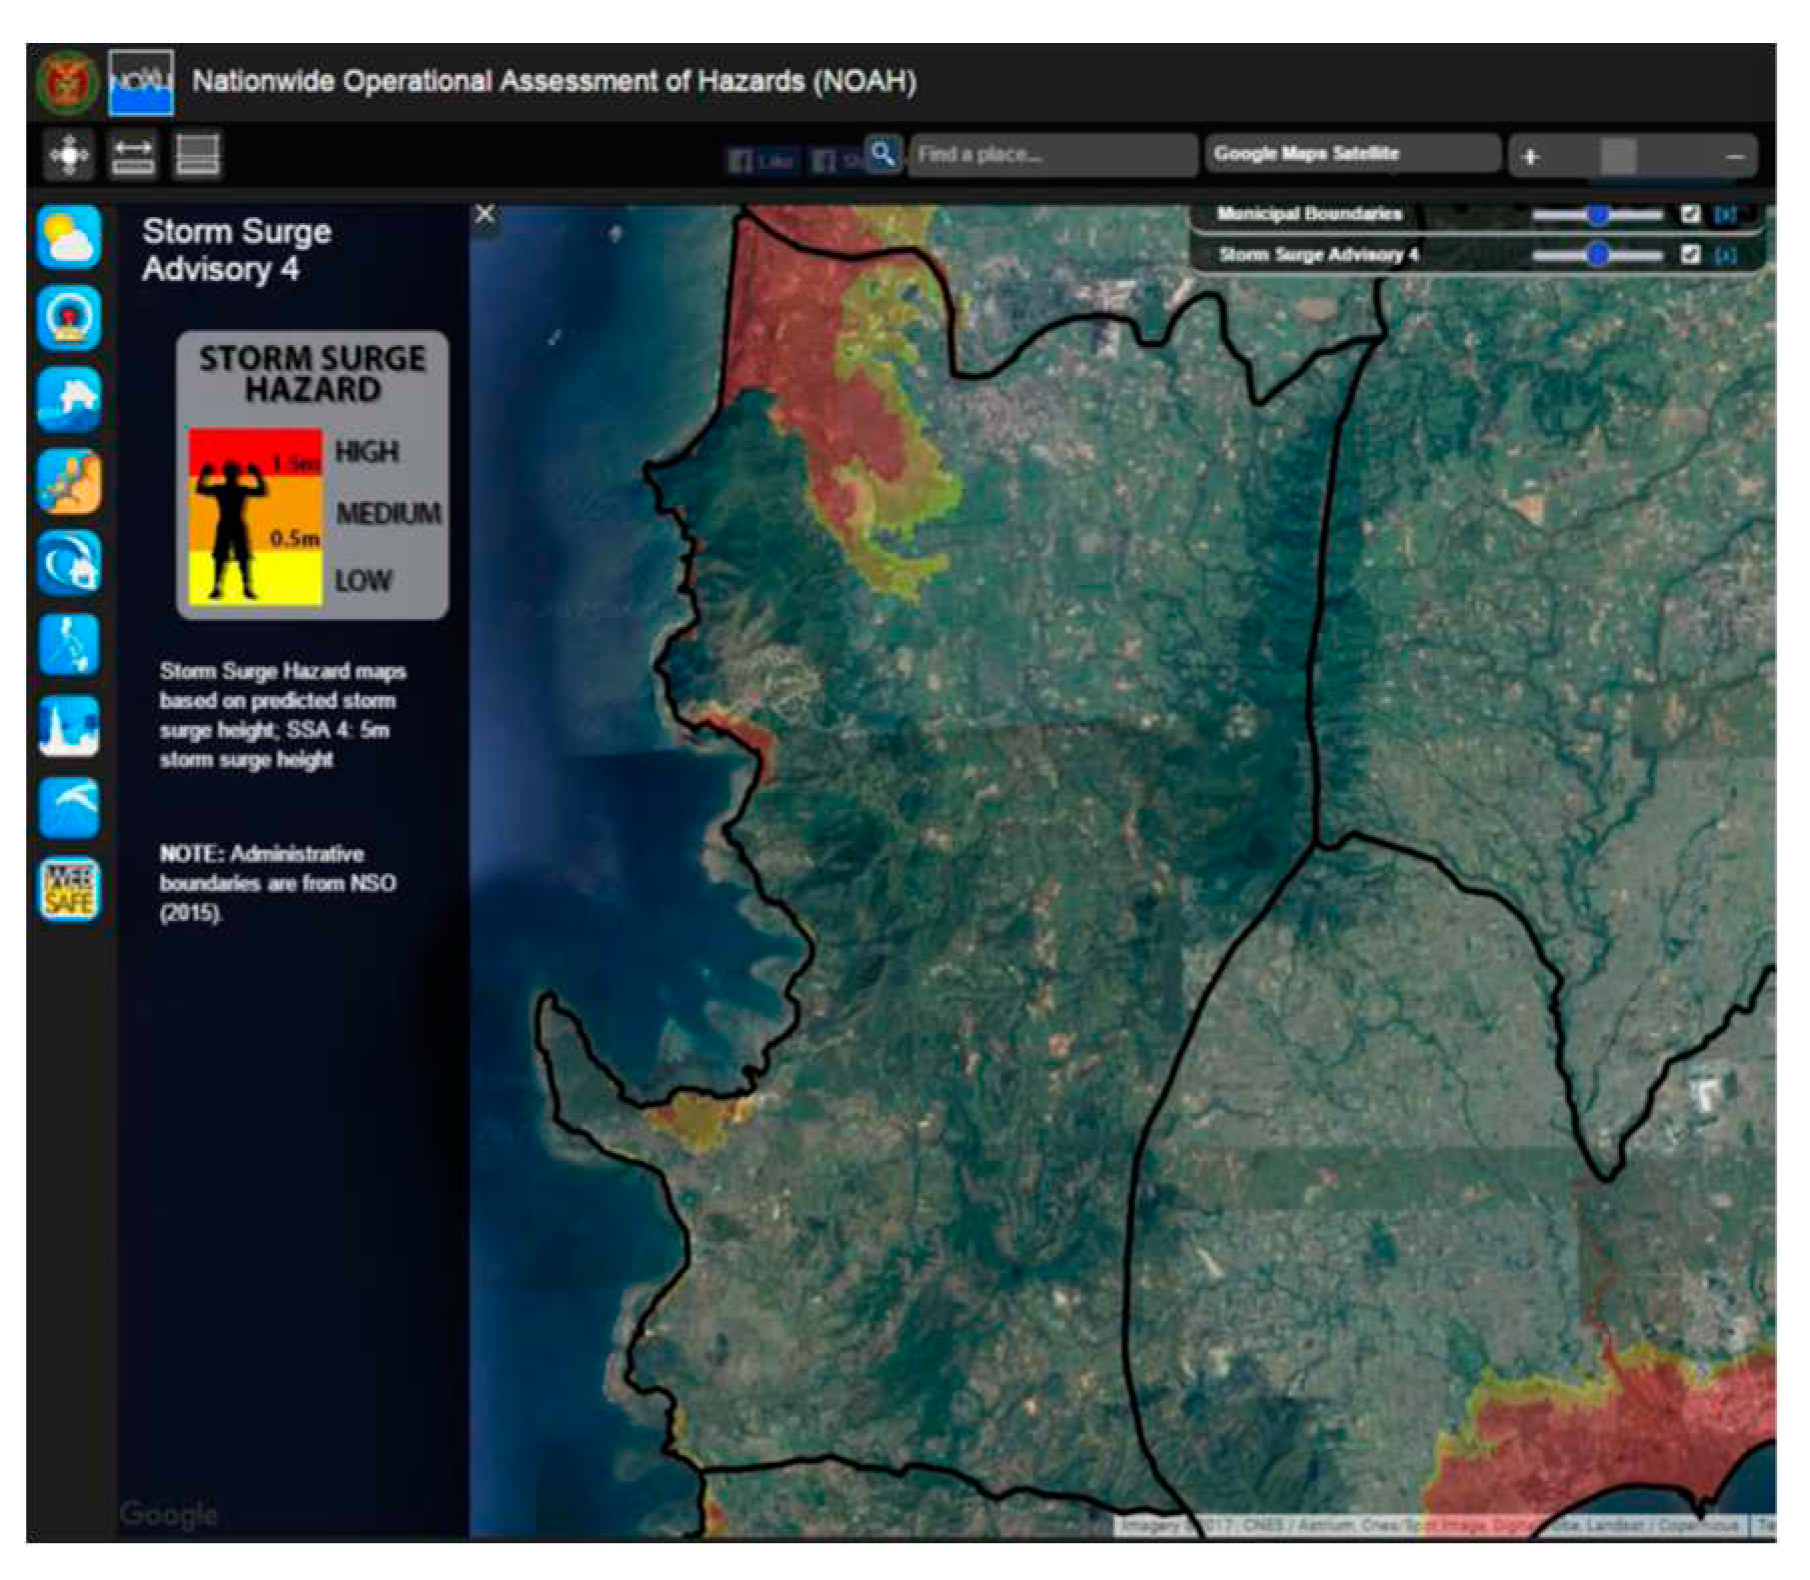Expand the bracket link beside Municipal Boundaries
Viewport: 1810px width, 1580px height.
pyautogui.click(x=1726, y=214)
